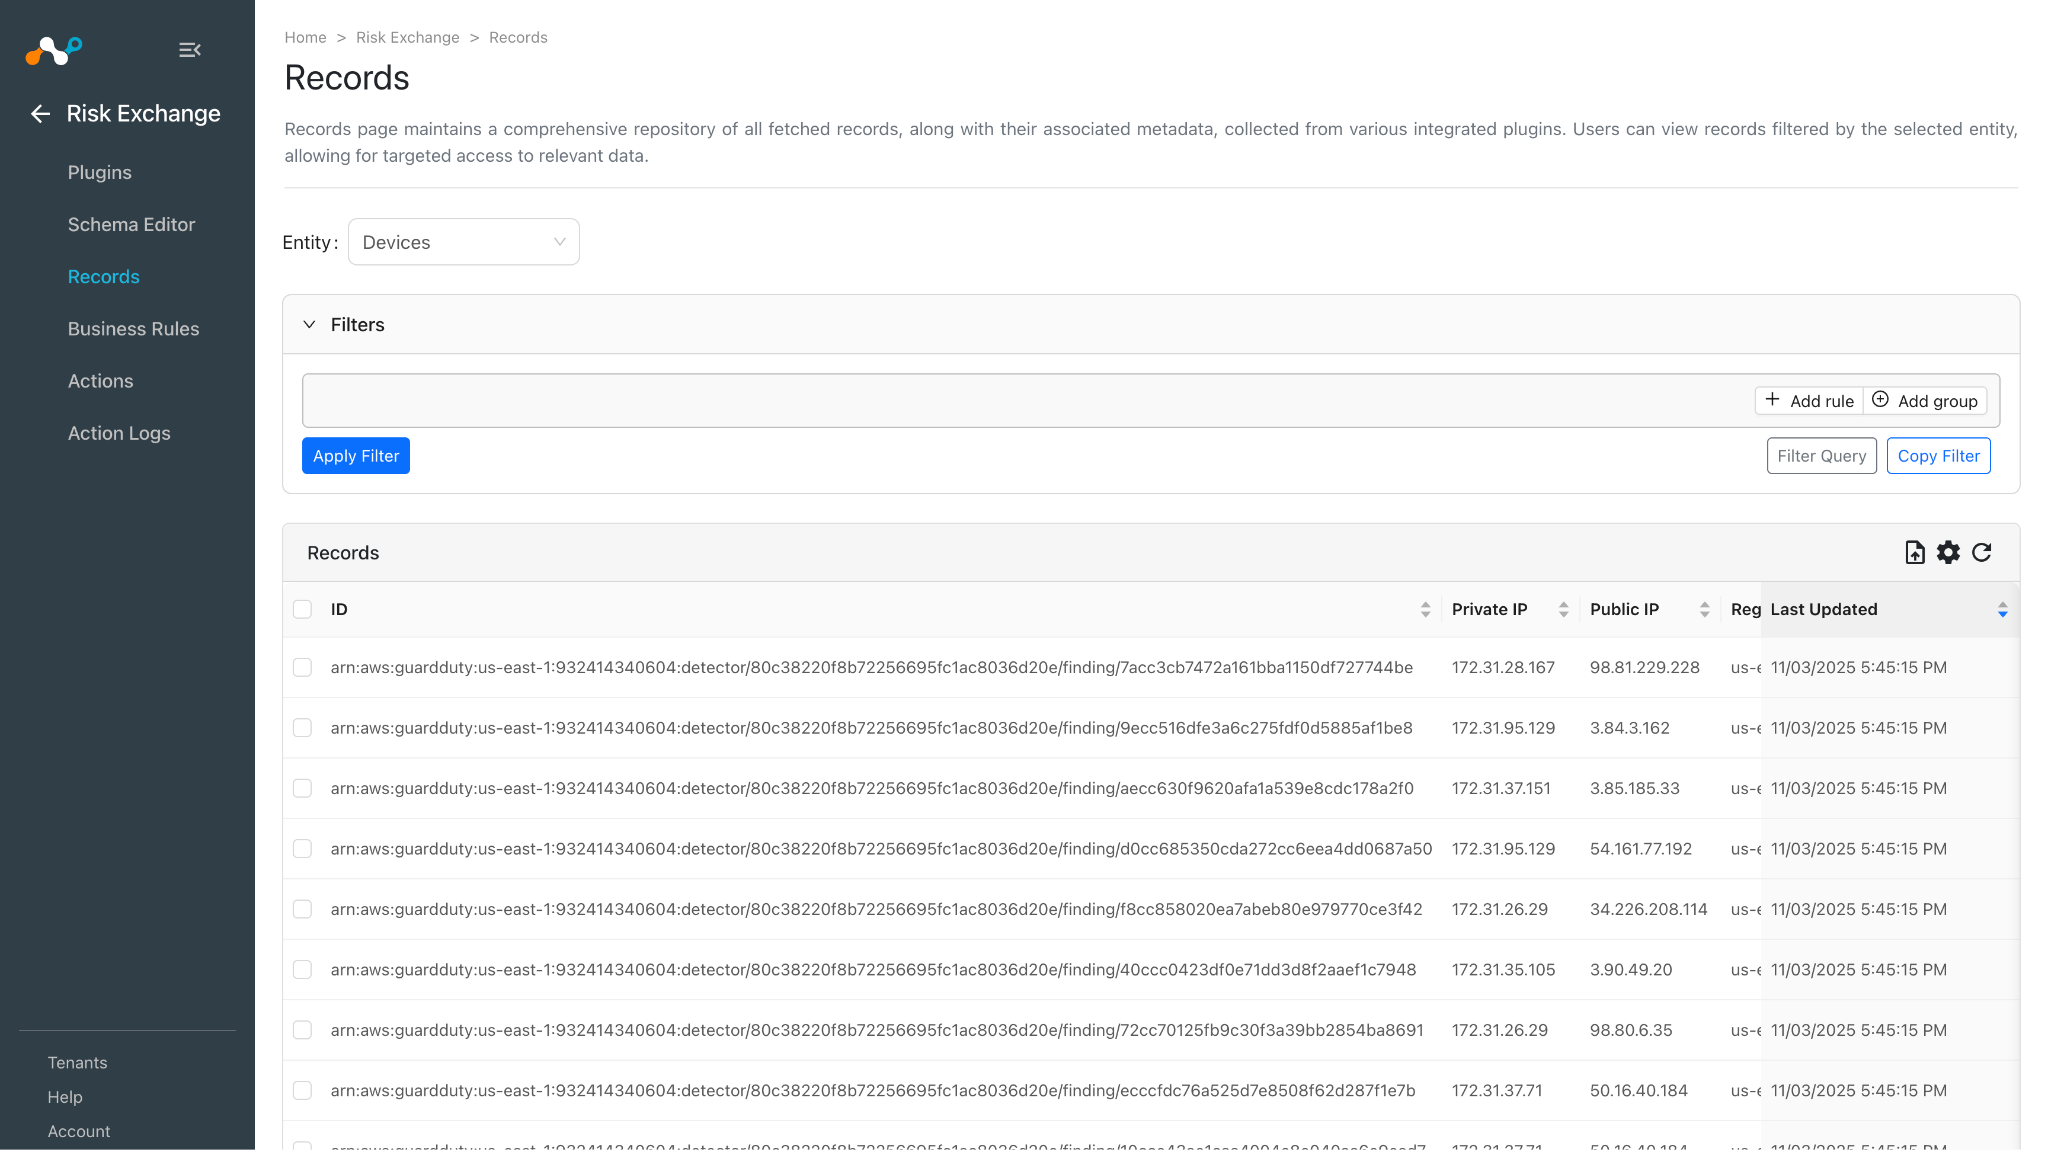Navigate to Actions in the sidebar
2048x1150 pixels.
[x=101, y=381]
